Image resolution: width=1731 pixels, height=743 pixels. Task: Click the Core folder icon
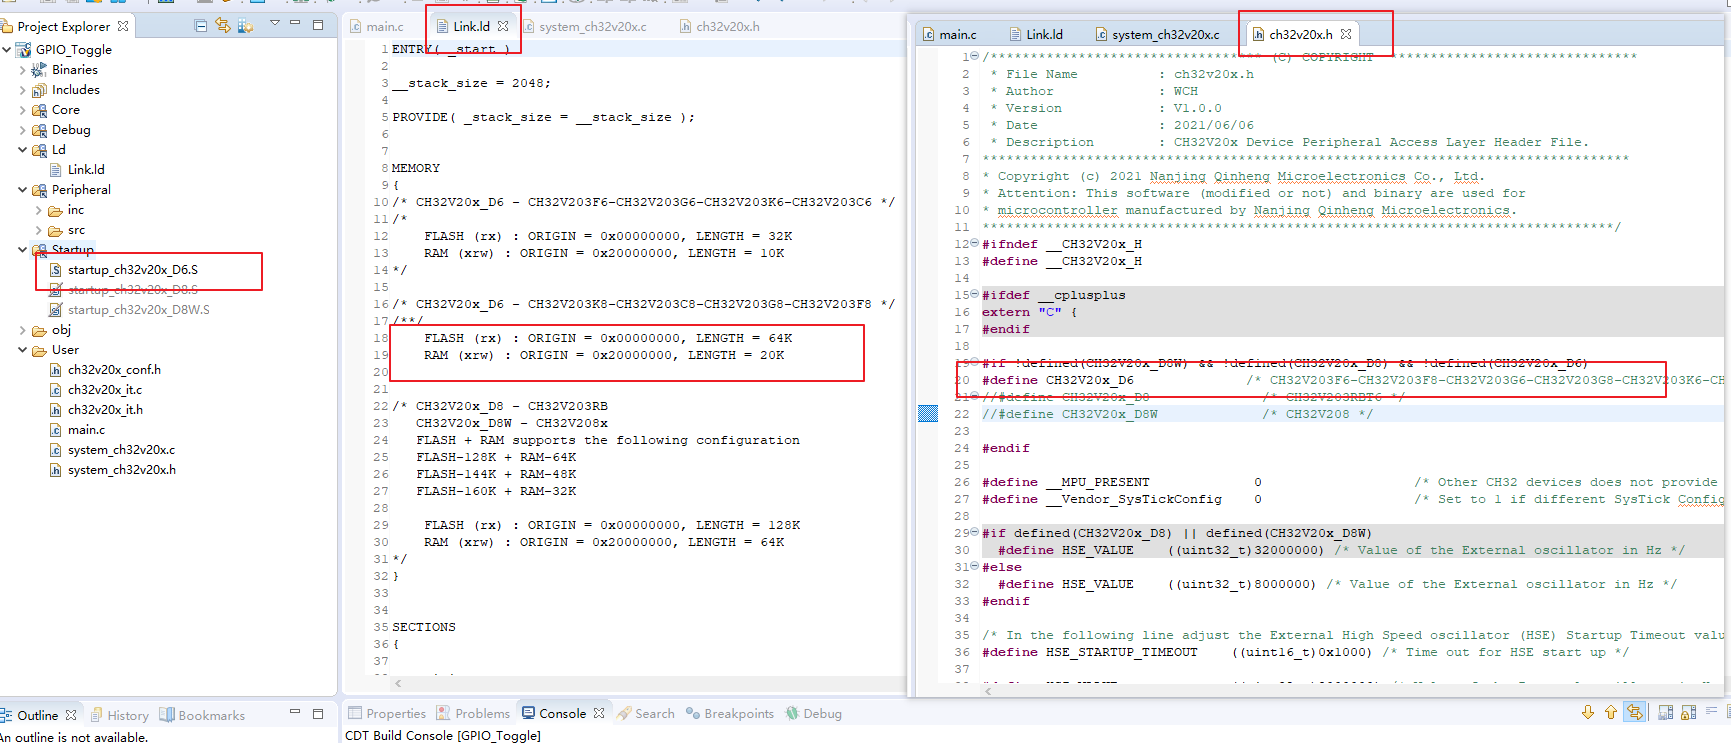tap(39, 110)
